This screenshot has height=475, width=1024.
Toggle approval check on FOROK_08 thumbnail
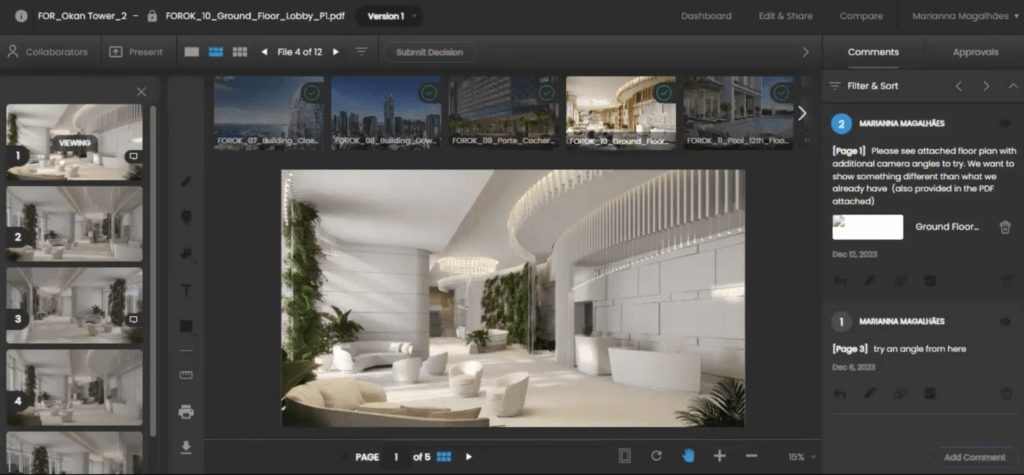429,93
